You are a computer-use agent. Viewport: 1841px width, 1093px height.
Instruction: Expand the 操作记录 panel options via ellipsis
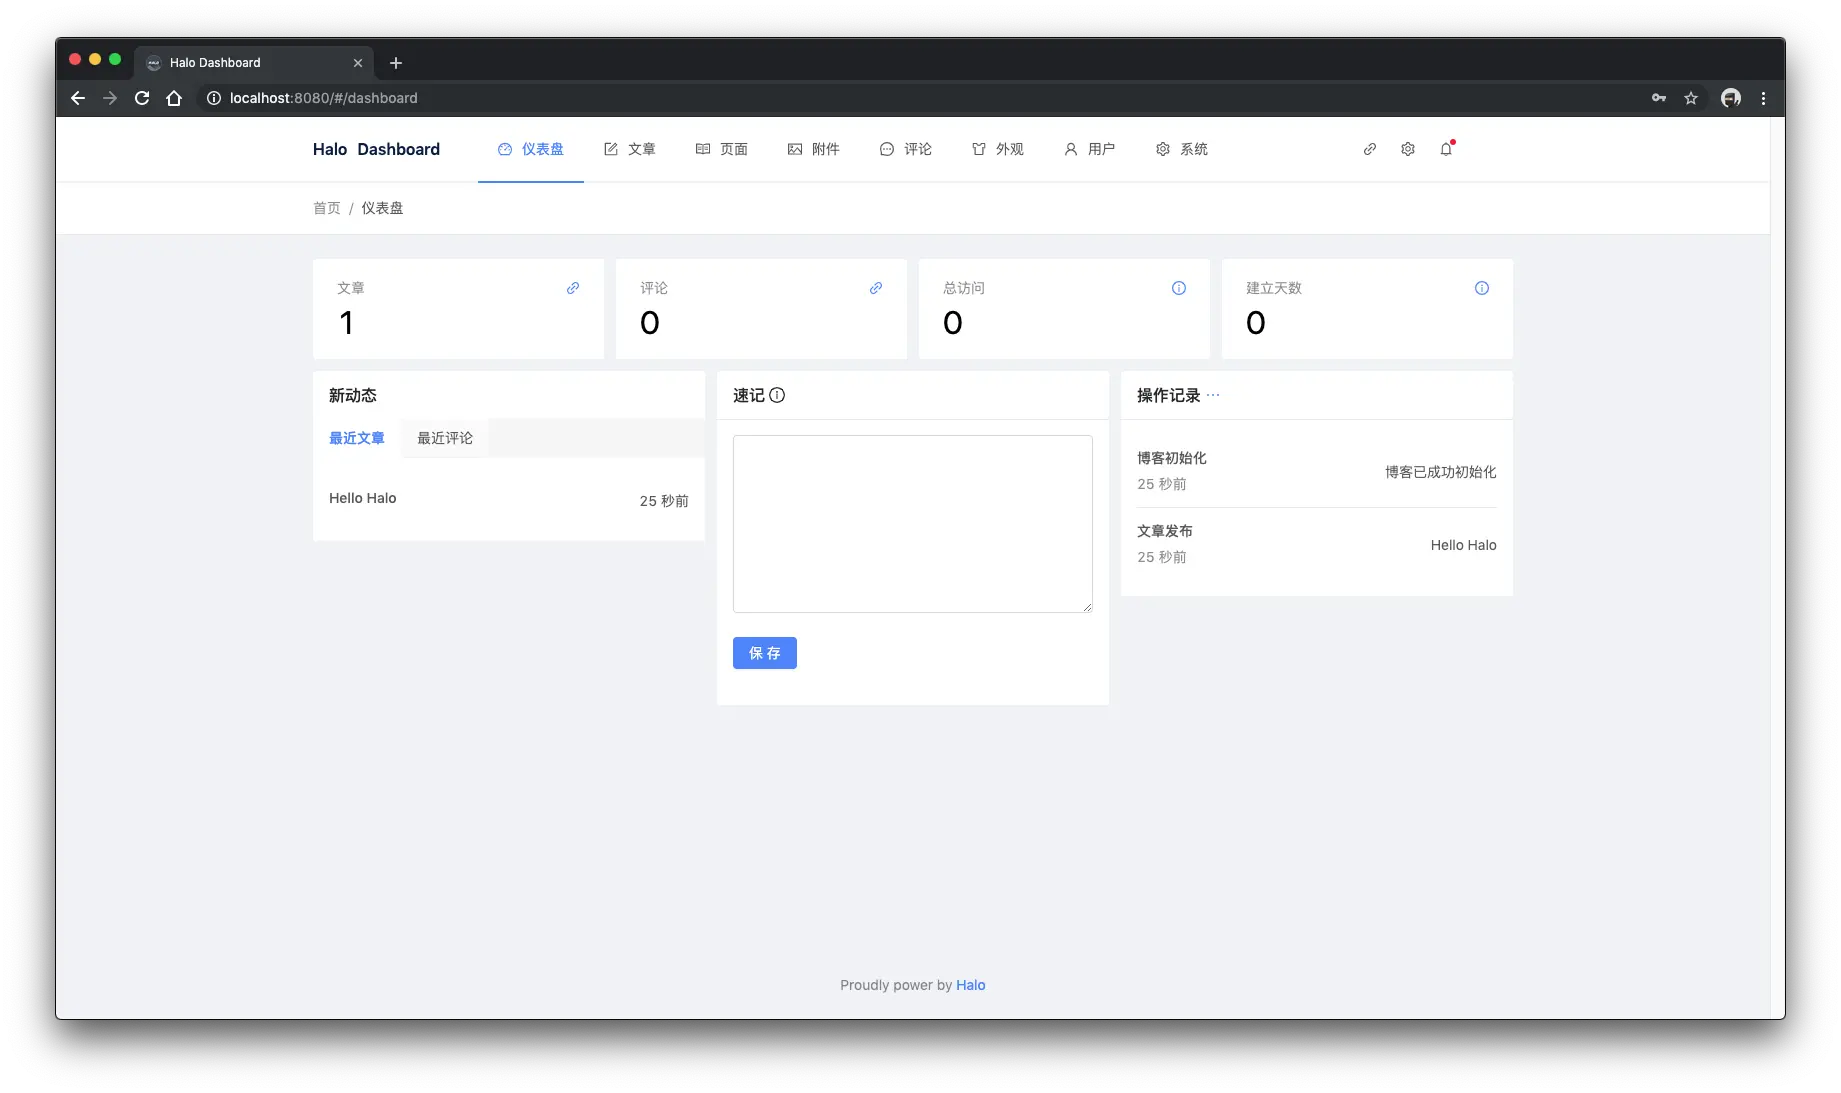pyautogui.click(x=1214, y=395)
